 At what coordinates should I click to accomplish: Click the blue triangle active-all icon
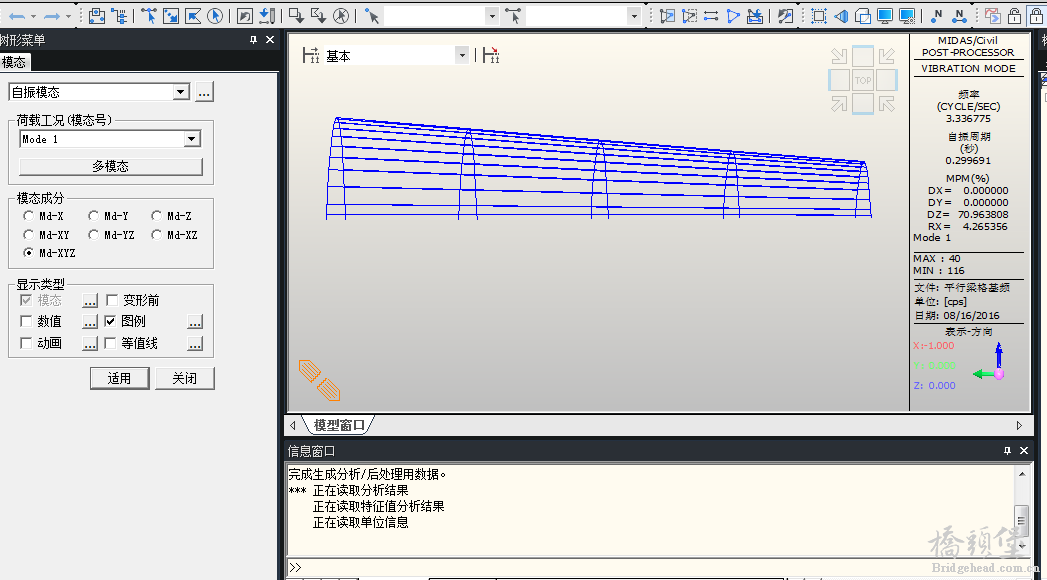coord(732,16)
